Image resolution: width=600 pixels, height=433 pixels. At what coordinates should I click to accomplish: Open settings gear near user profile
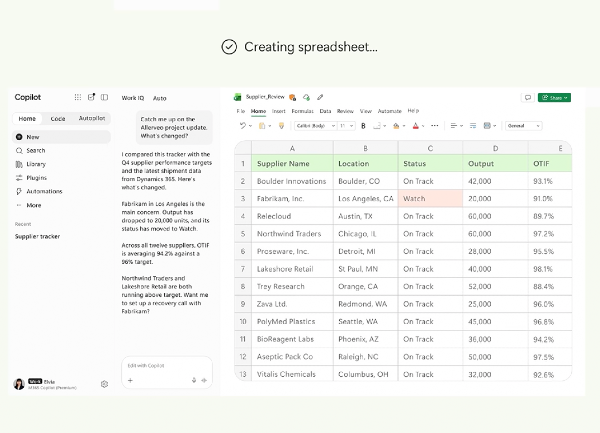tap(104, 384)
